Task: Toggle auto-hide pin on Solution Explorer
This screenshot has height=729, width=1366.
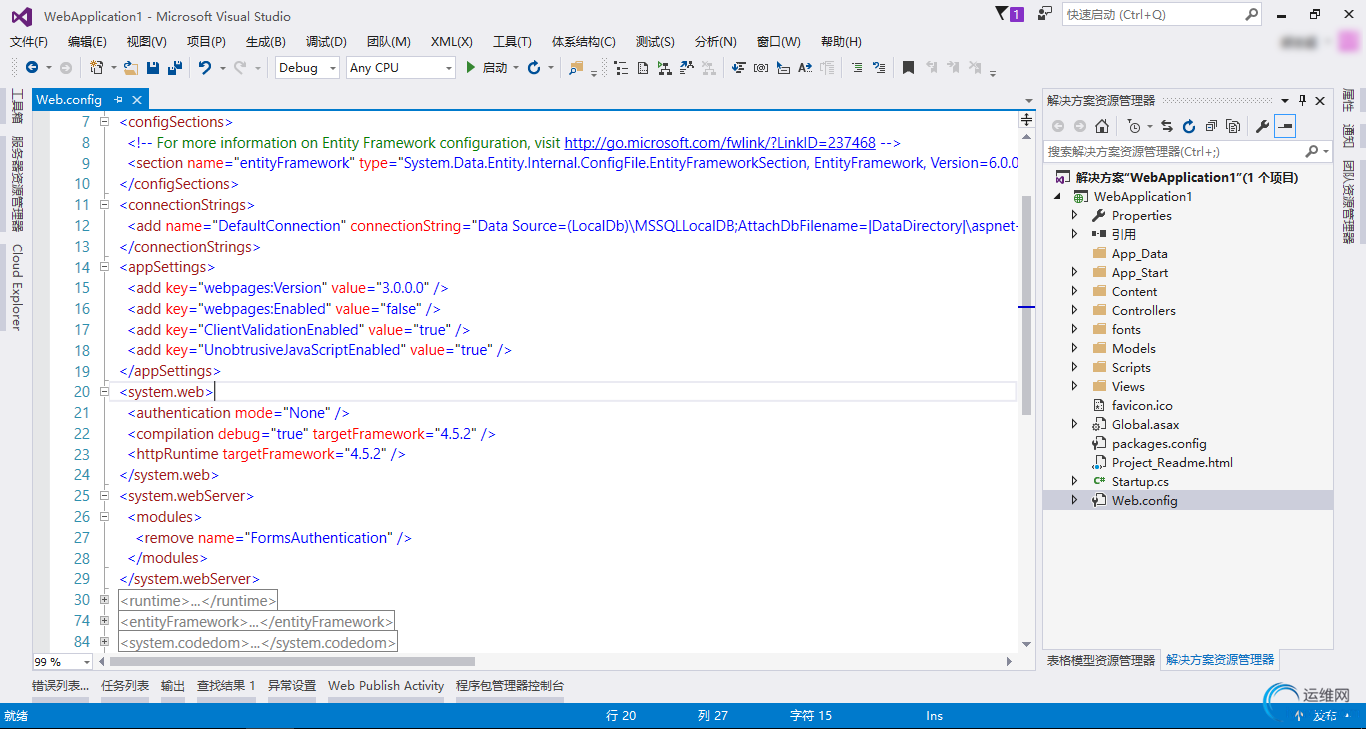Action: (x=1303, y=100)
